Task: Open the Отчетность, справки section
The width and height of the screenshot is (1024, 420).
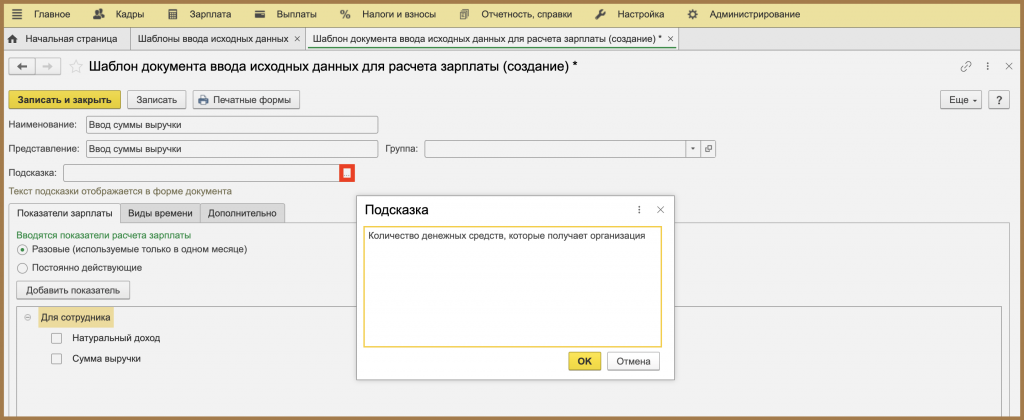Action: pos(516,14)
